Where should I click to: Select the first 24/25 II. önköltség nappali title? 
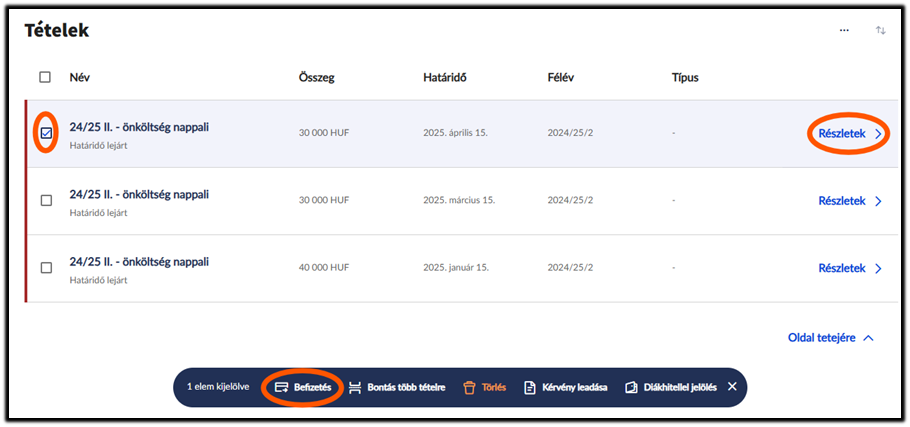coord(139,127)
